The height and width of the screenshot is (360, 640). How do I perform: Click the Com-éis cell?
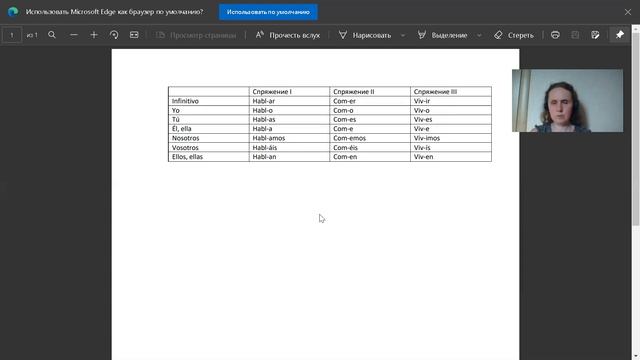(370, 147)
